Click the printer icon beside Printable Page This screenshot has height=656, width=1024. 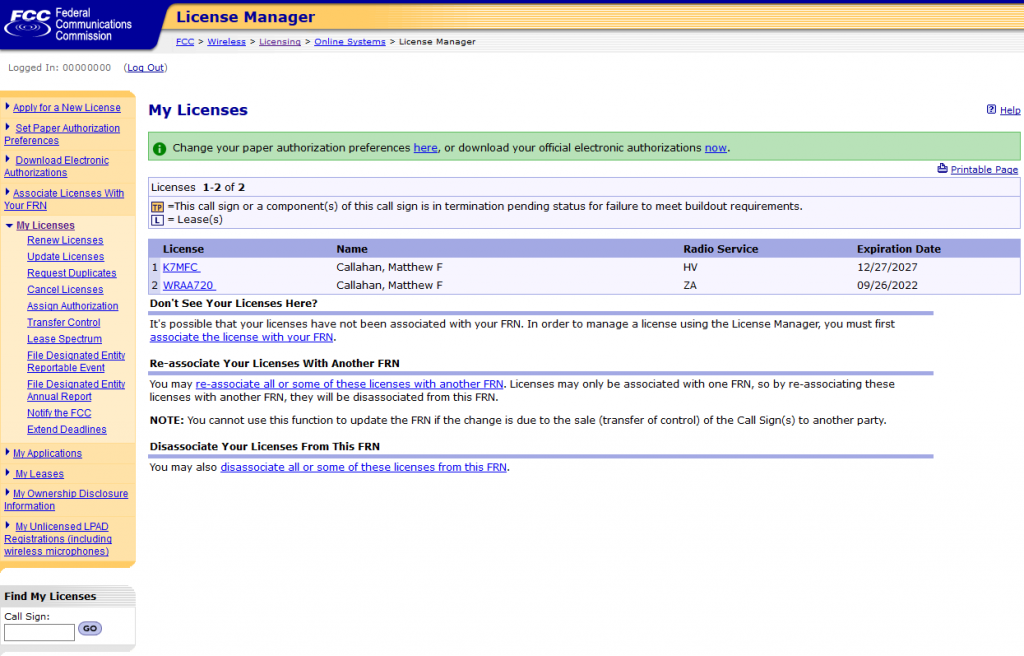[x=941, y=169]
